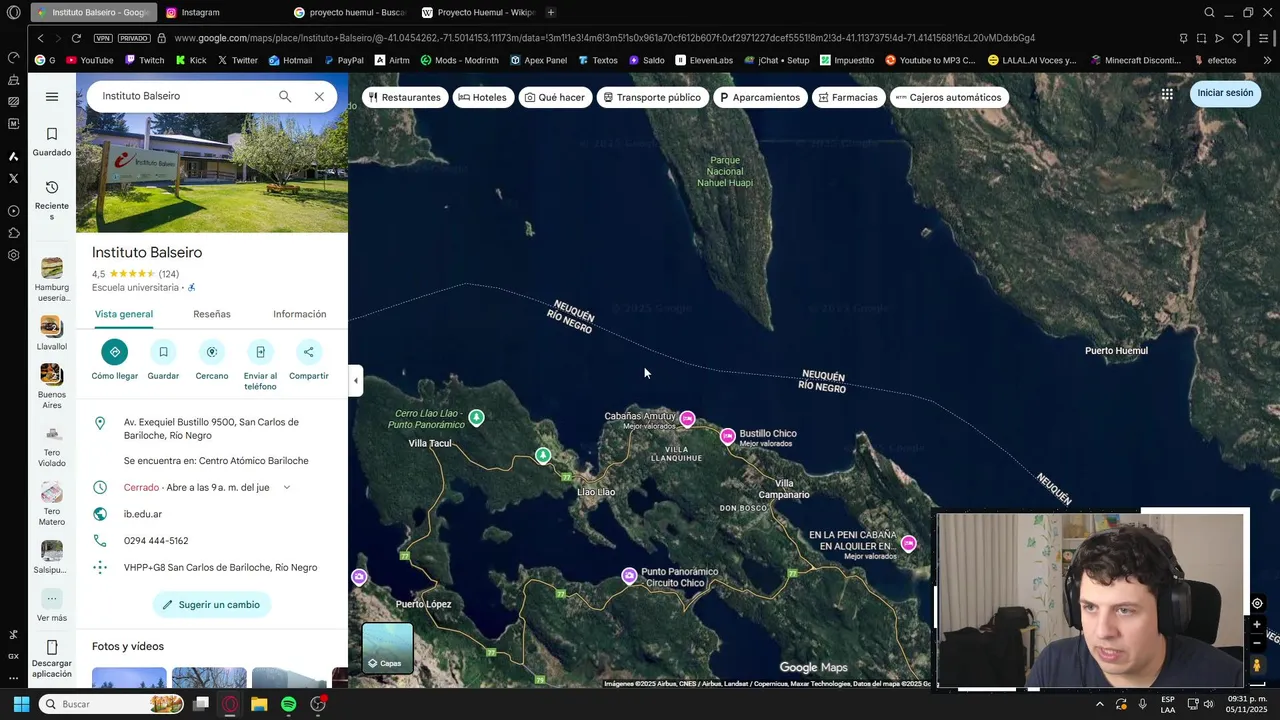Viewport: 1280px width, 720px height.
Task: Click Enviar al teléfono button
Action: (x=260, y=352)
